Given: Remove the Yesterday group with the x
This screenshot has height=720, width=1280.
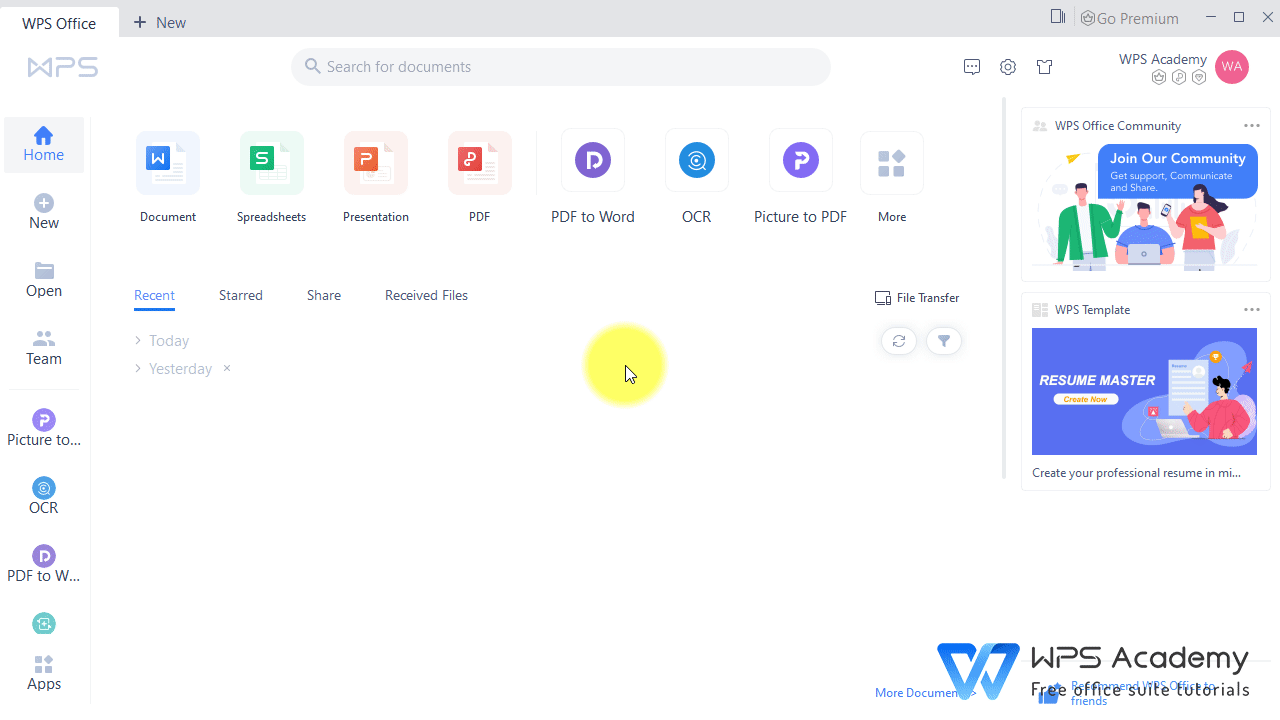Looking at the screenshot, I should tap(227, 368).
